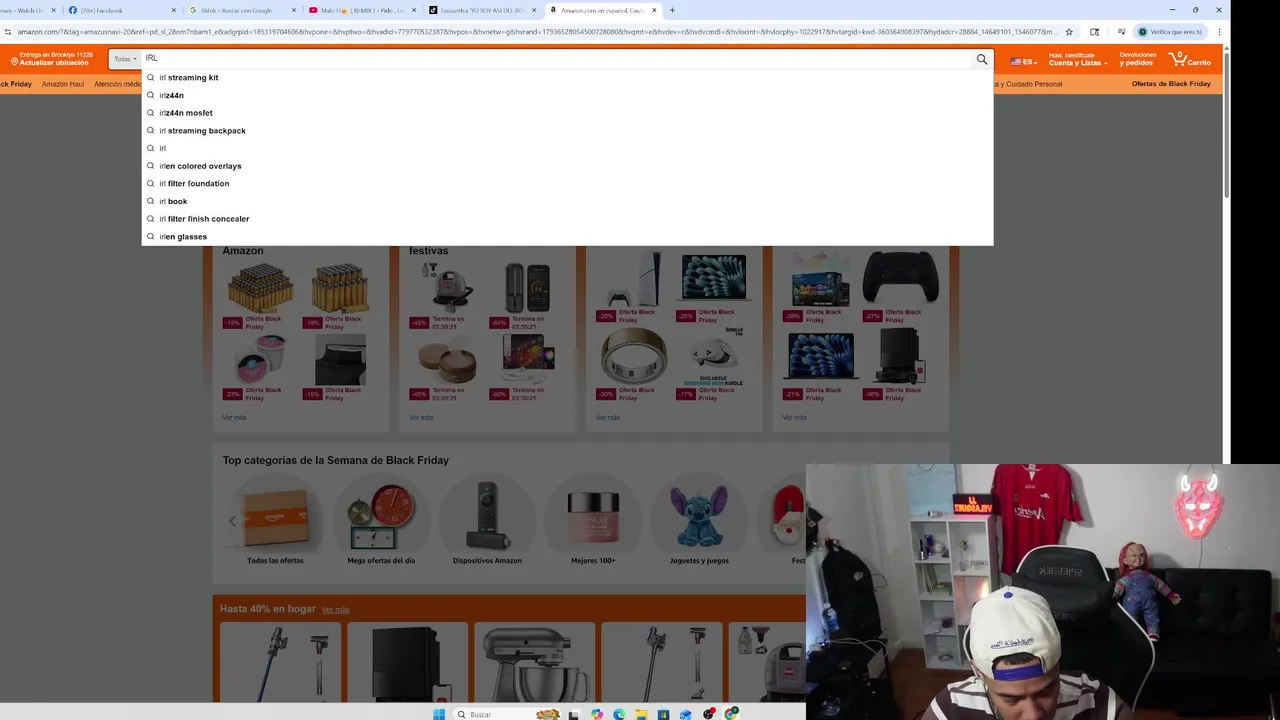Open Copilot from the taskbar

tap(597, 714)
